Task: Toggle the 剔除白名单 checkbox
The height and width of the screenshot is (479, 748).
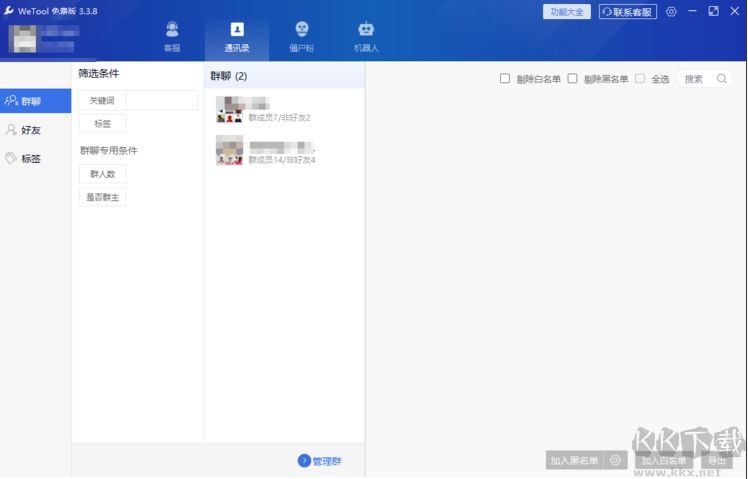Action: pos(505,78)
